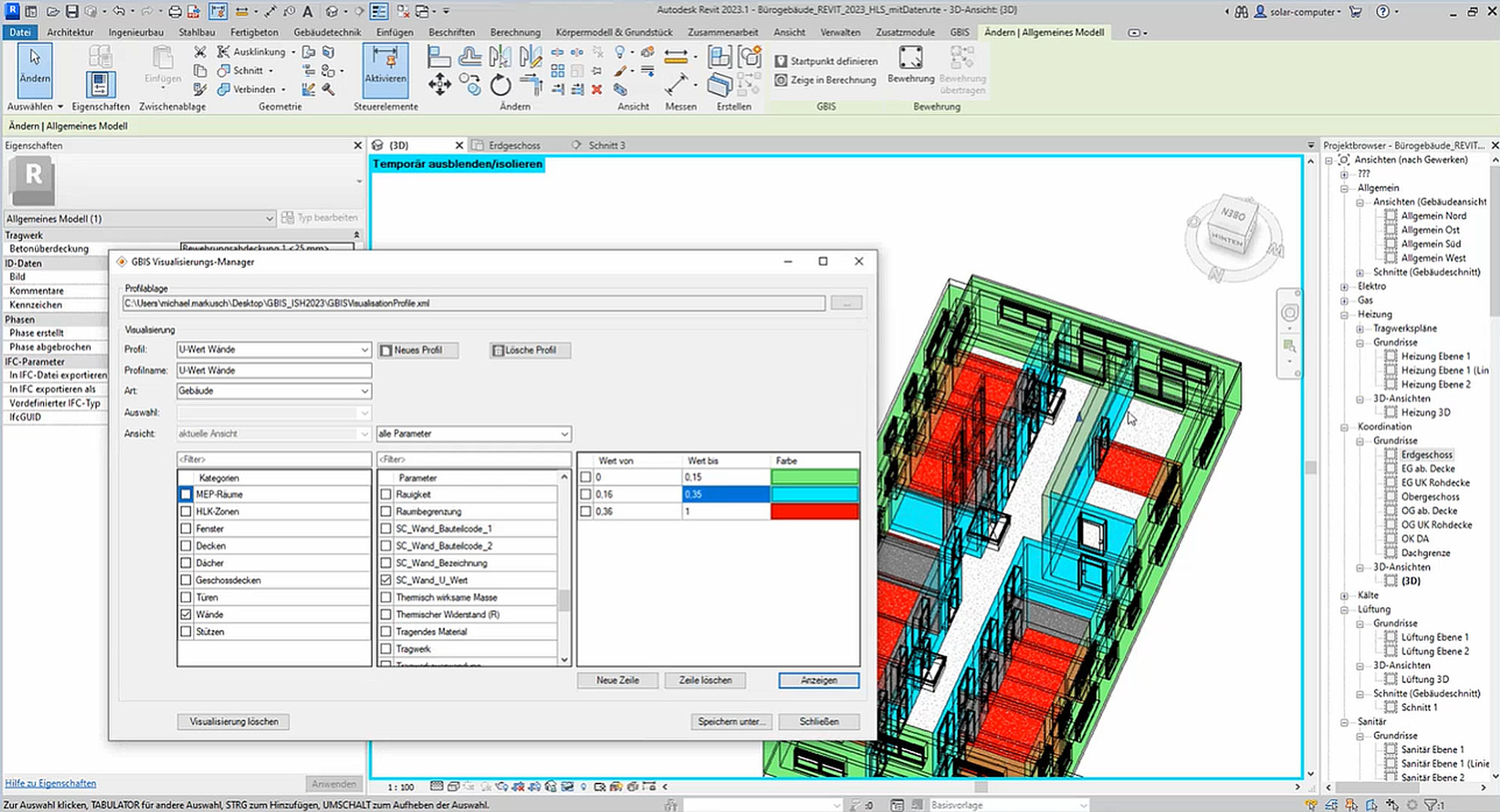Click the Zeile löschen button
The height and width of the screenshot is (812, 1500).
[x=705, y=680]
